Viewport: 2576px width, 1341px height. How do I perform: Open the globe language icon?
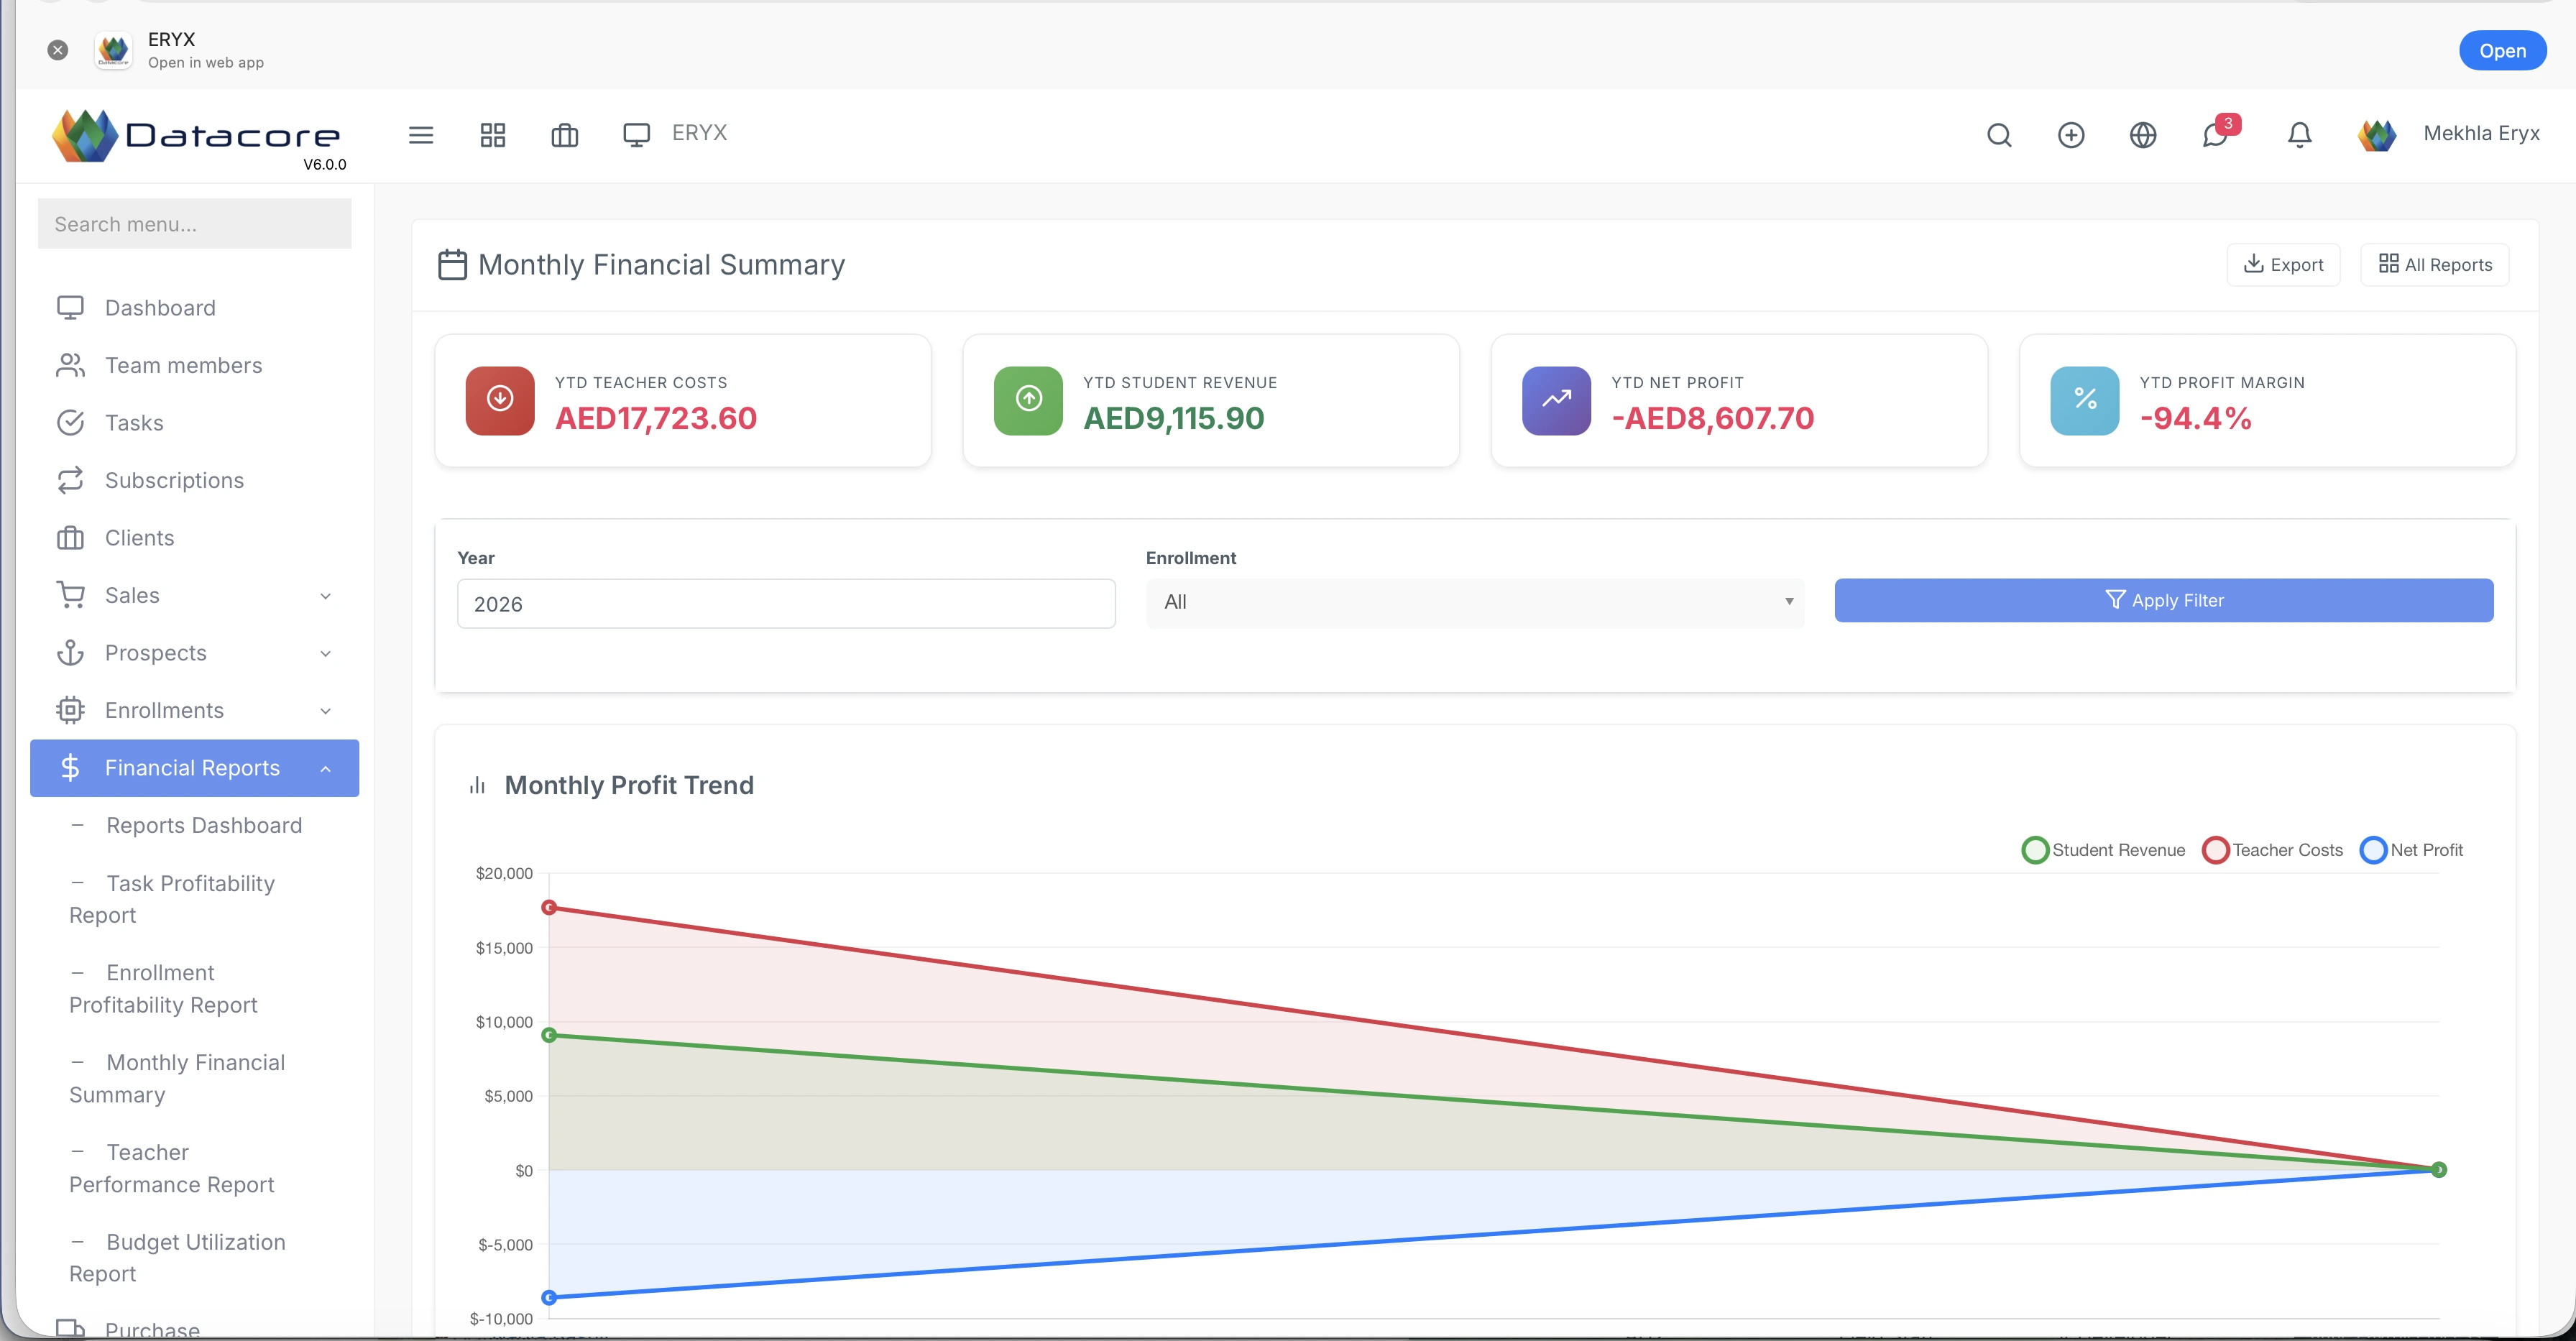coord(2143,135)
